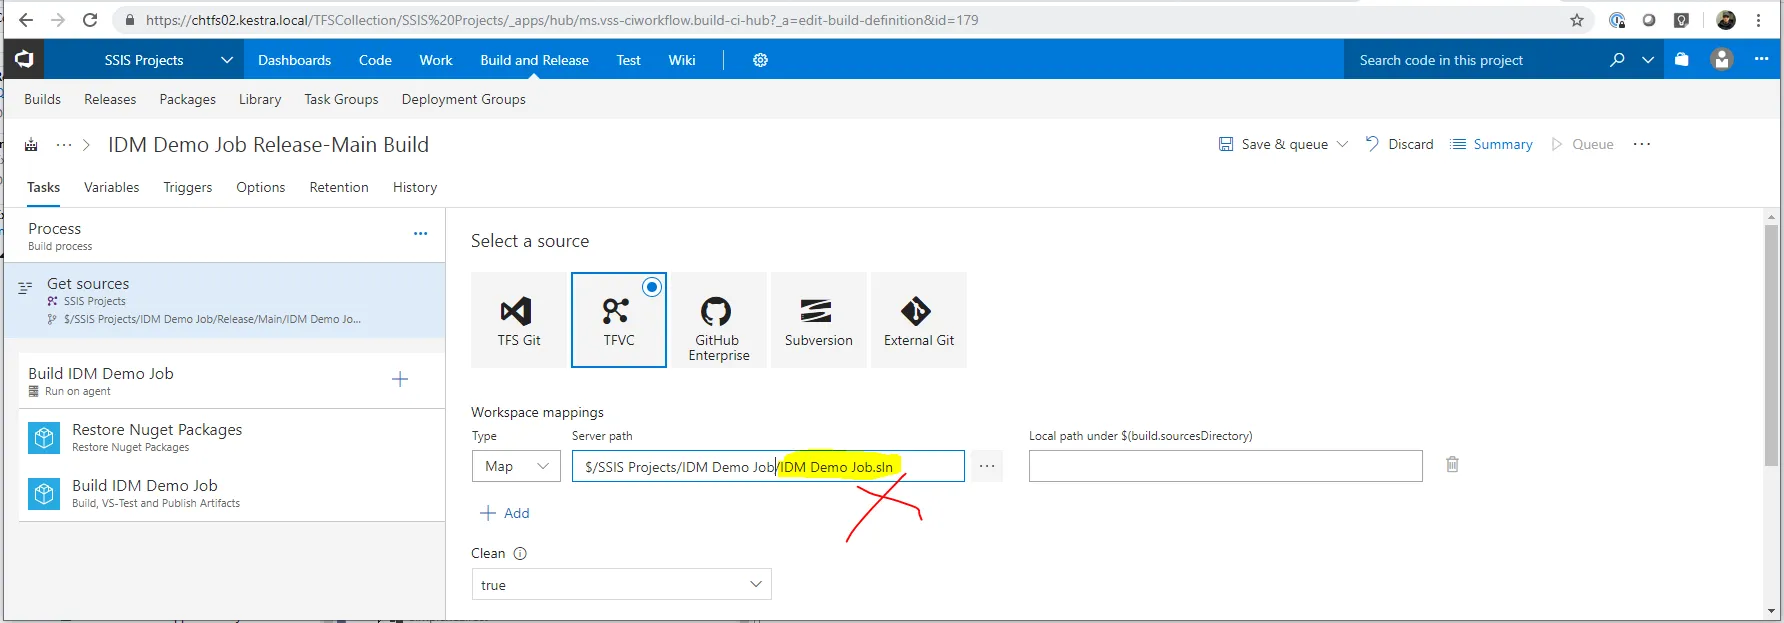Screen dimensions: 1784x623
Task: Open the Work hub
Action: point(436,60)
